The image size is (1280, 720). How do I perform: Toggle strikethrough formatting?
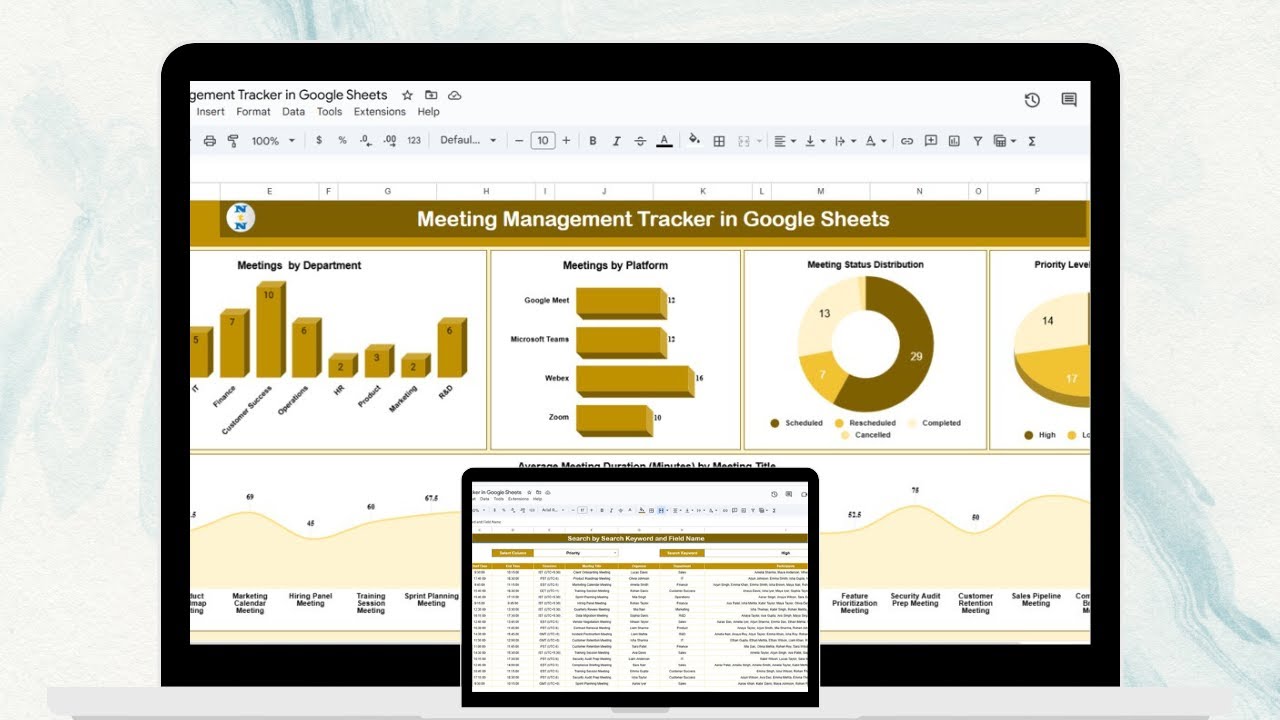tap(641, 141)
